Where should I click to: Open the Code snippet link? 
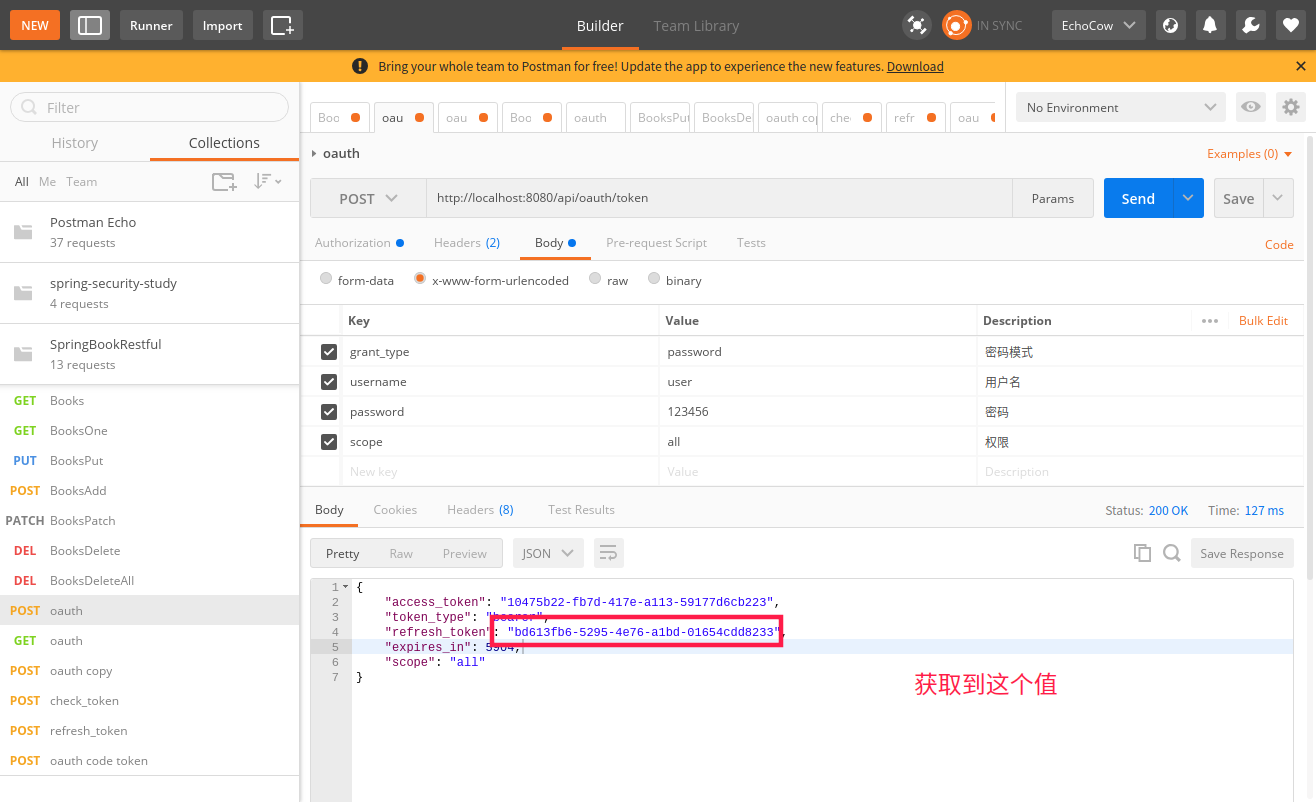tap(1279, 244)
